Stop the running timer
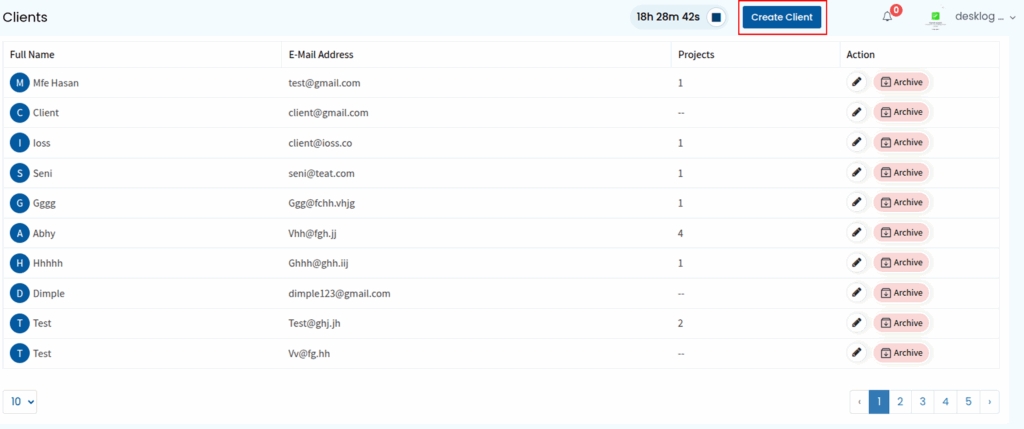The height and width of the screenshot is (429, 1024). [716, 17]
